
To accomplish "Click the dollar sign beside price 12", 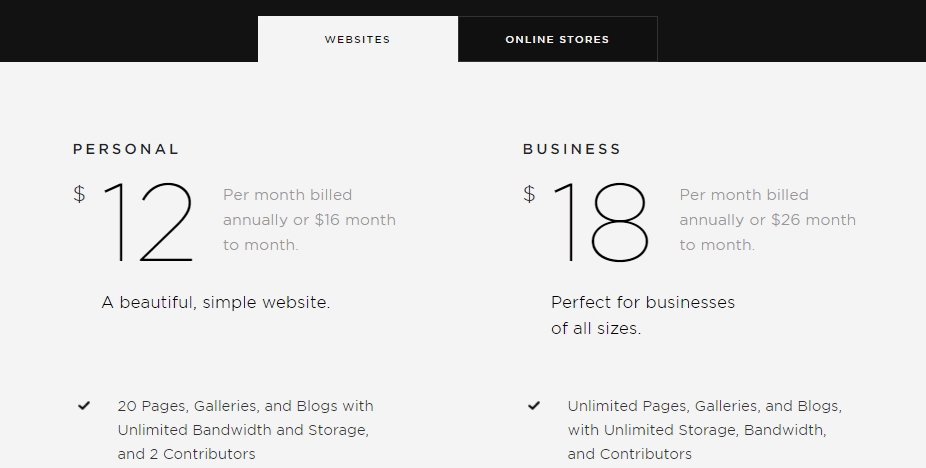I will tap(80, 194).
